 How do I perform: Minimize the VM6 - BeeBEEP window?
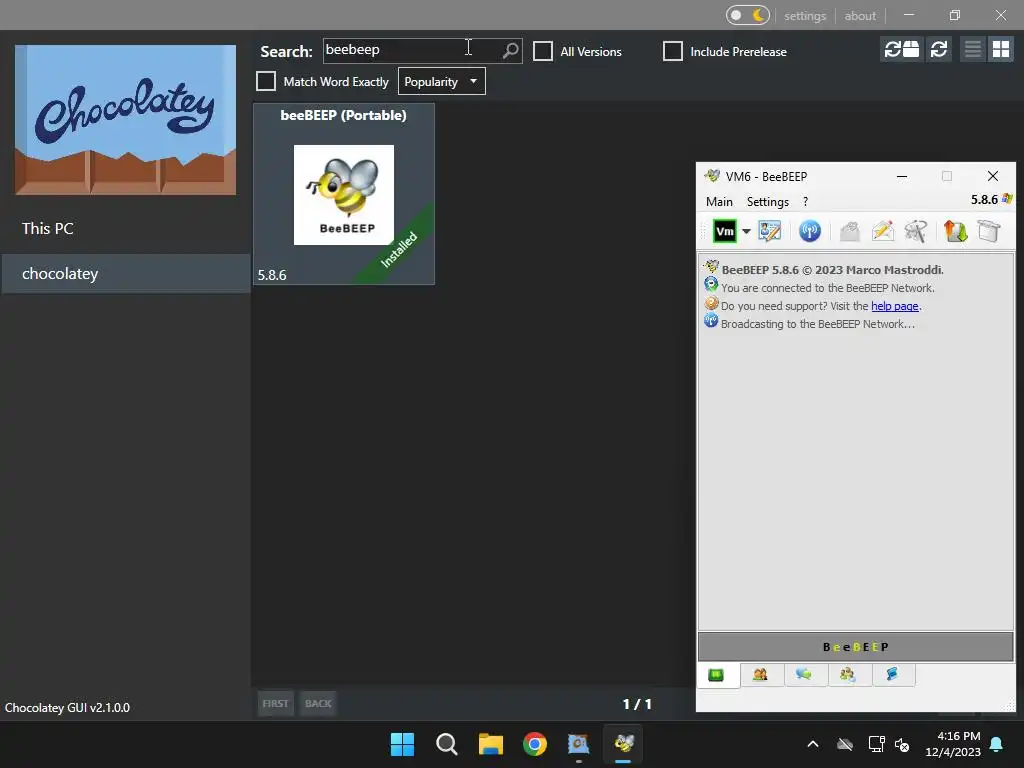coord(902,176)
